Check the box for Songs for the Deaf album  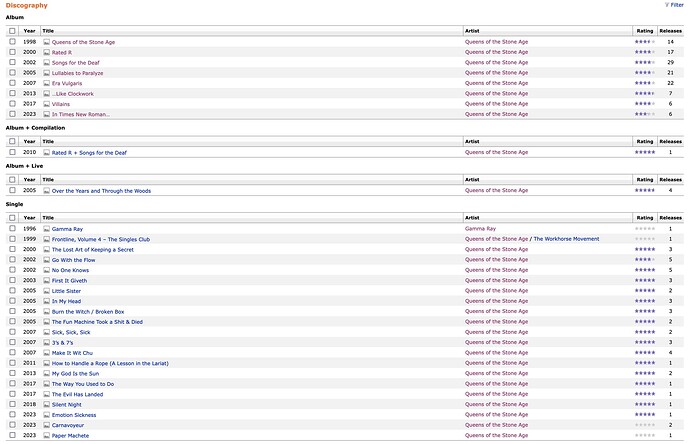[x=12, y=62]
